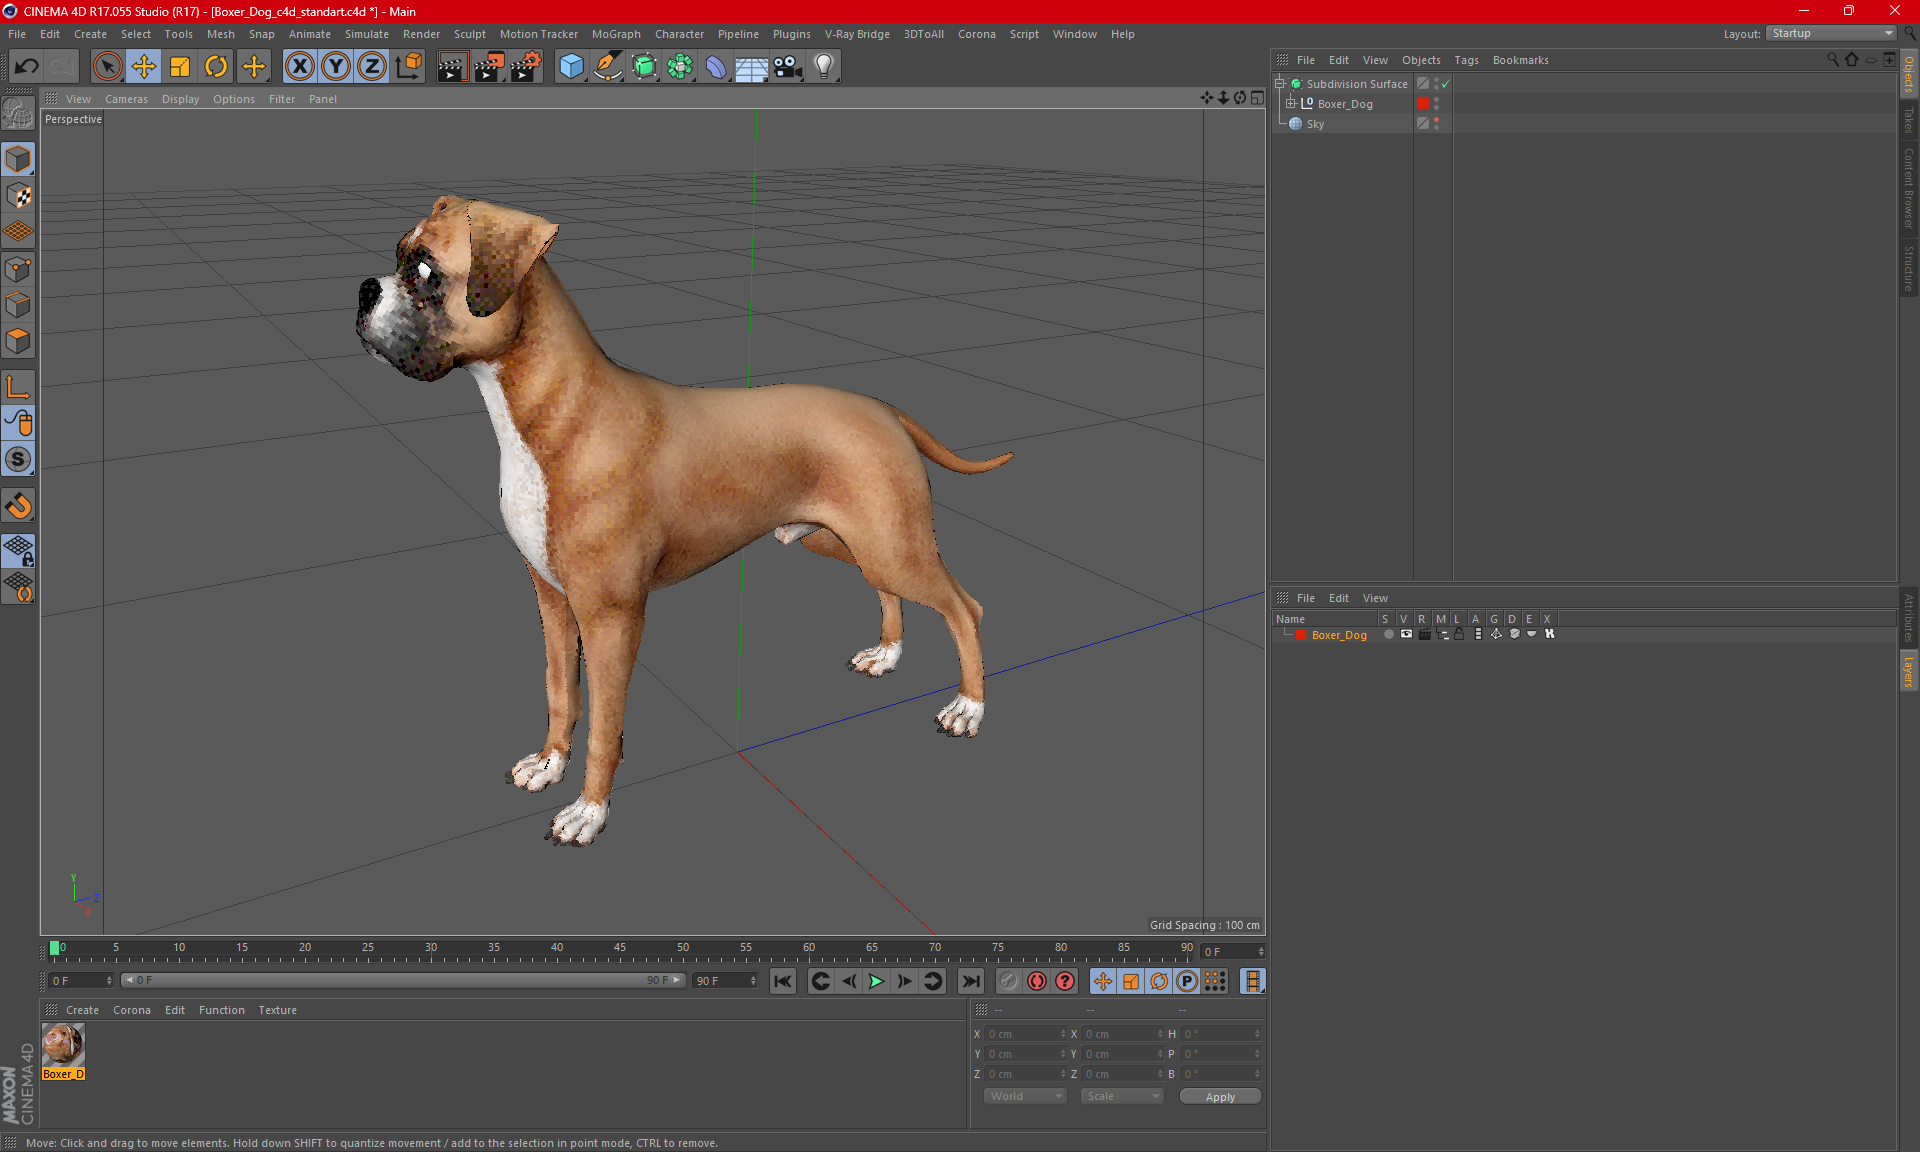Select the Move tool in top toolbar

[x=144, y=67]
